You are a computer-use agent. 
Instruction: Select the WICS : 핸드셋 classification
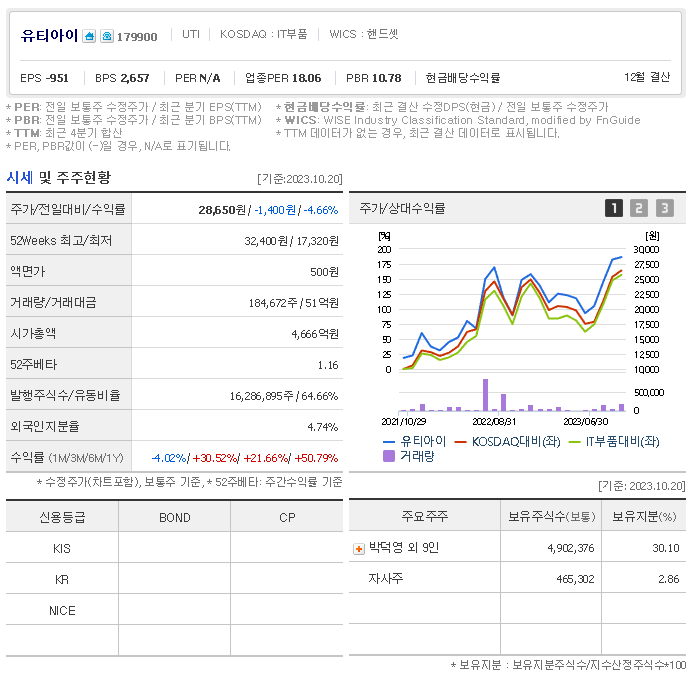(364, 34)
